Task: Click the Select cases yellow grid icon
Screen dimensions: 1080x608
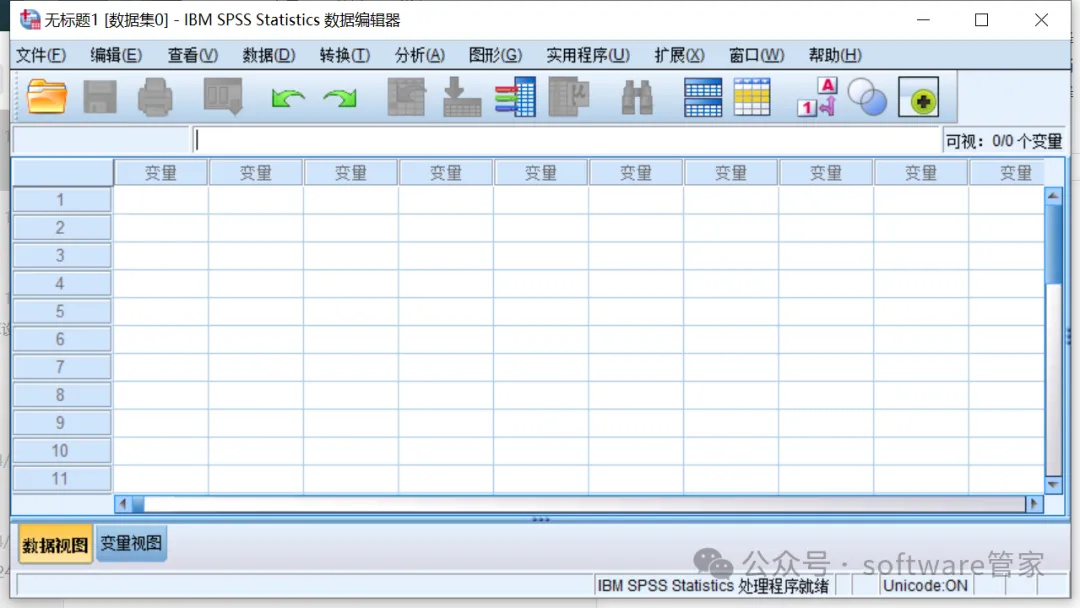Action: (752, 97)
